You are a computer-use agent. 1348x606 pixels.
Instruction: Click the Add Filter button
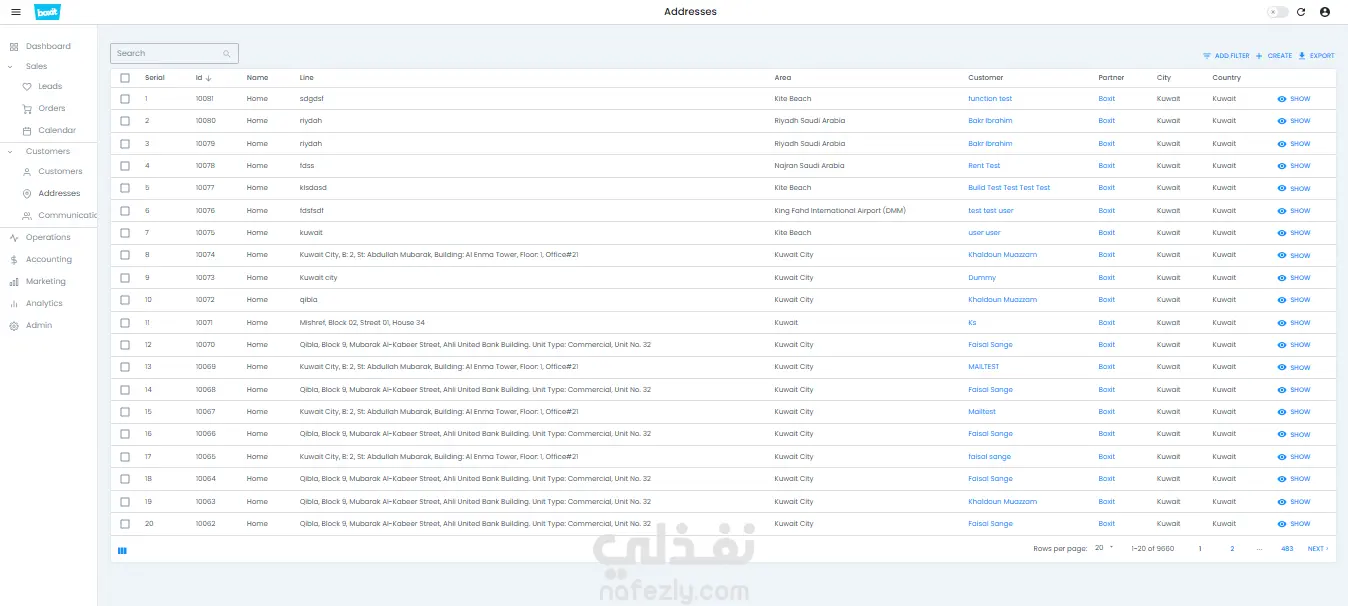click(1226, 56)
